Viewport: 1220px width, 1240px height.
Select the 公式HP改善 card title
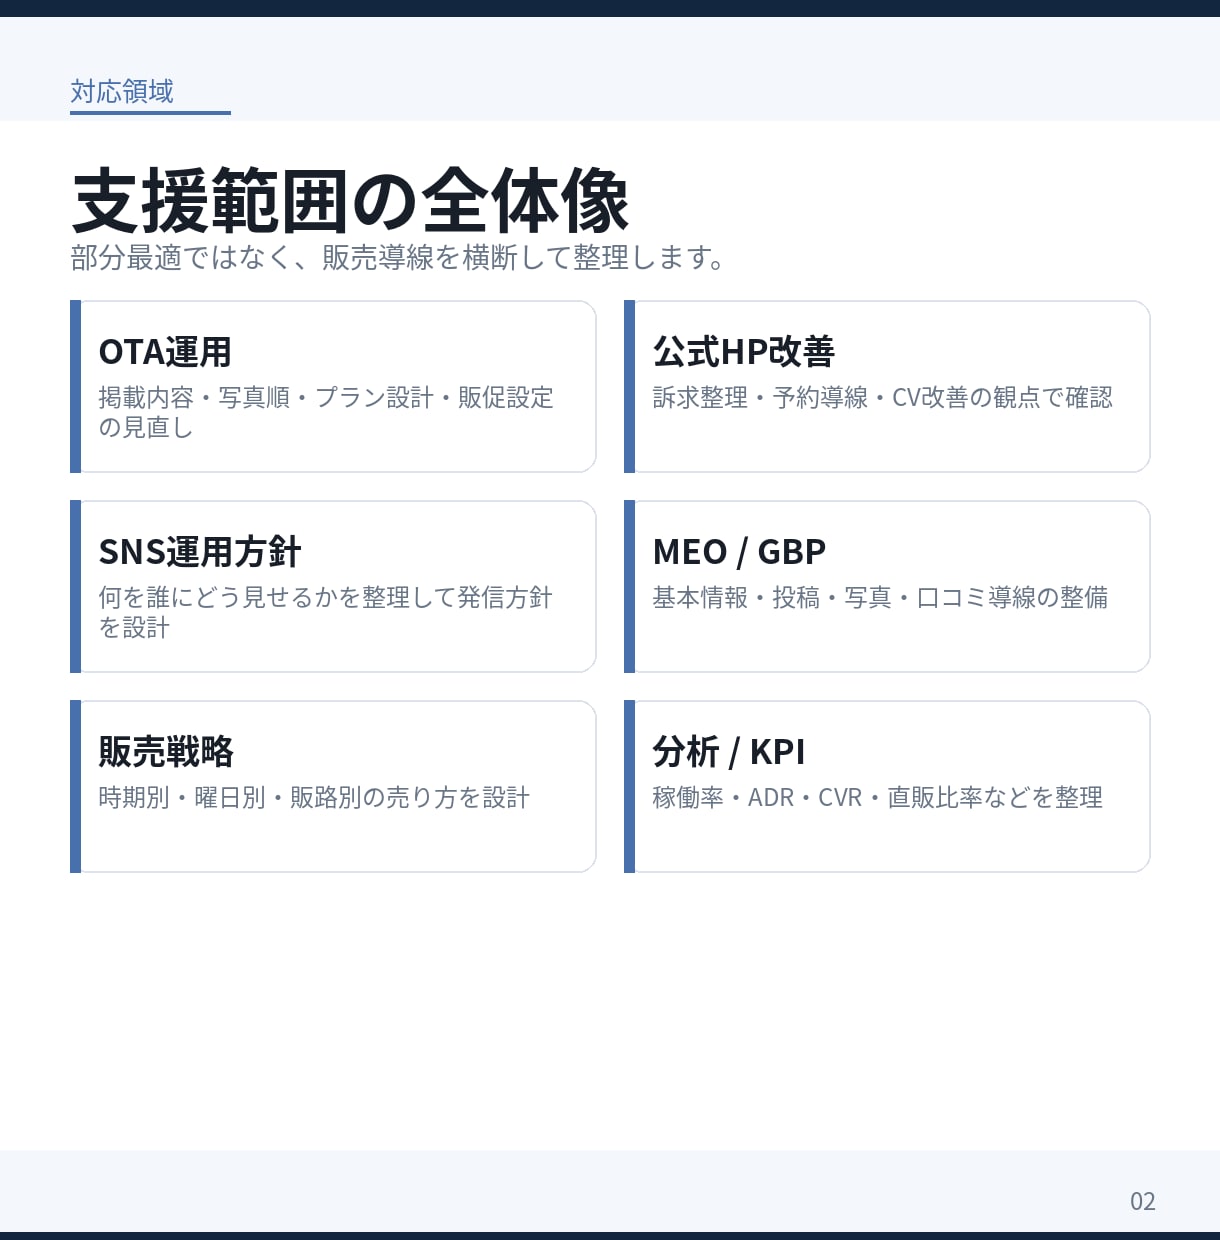pos(743,352)
